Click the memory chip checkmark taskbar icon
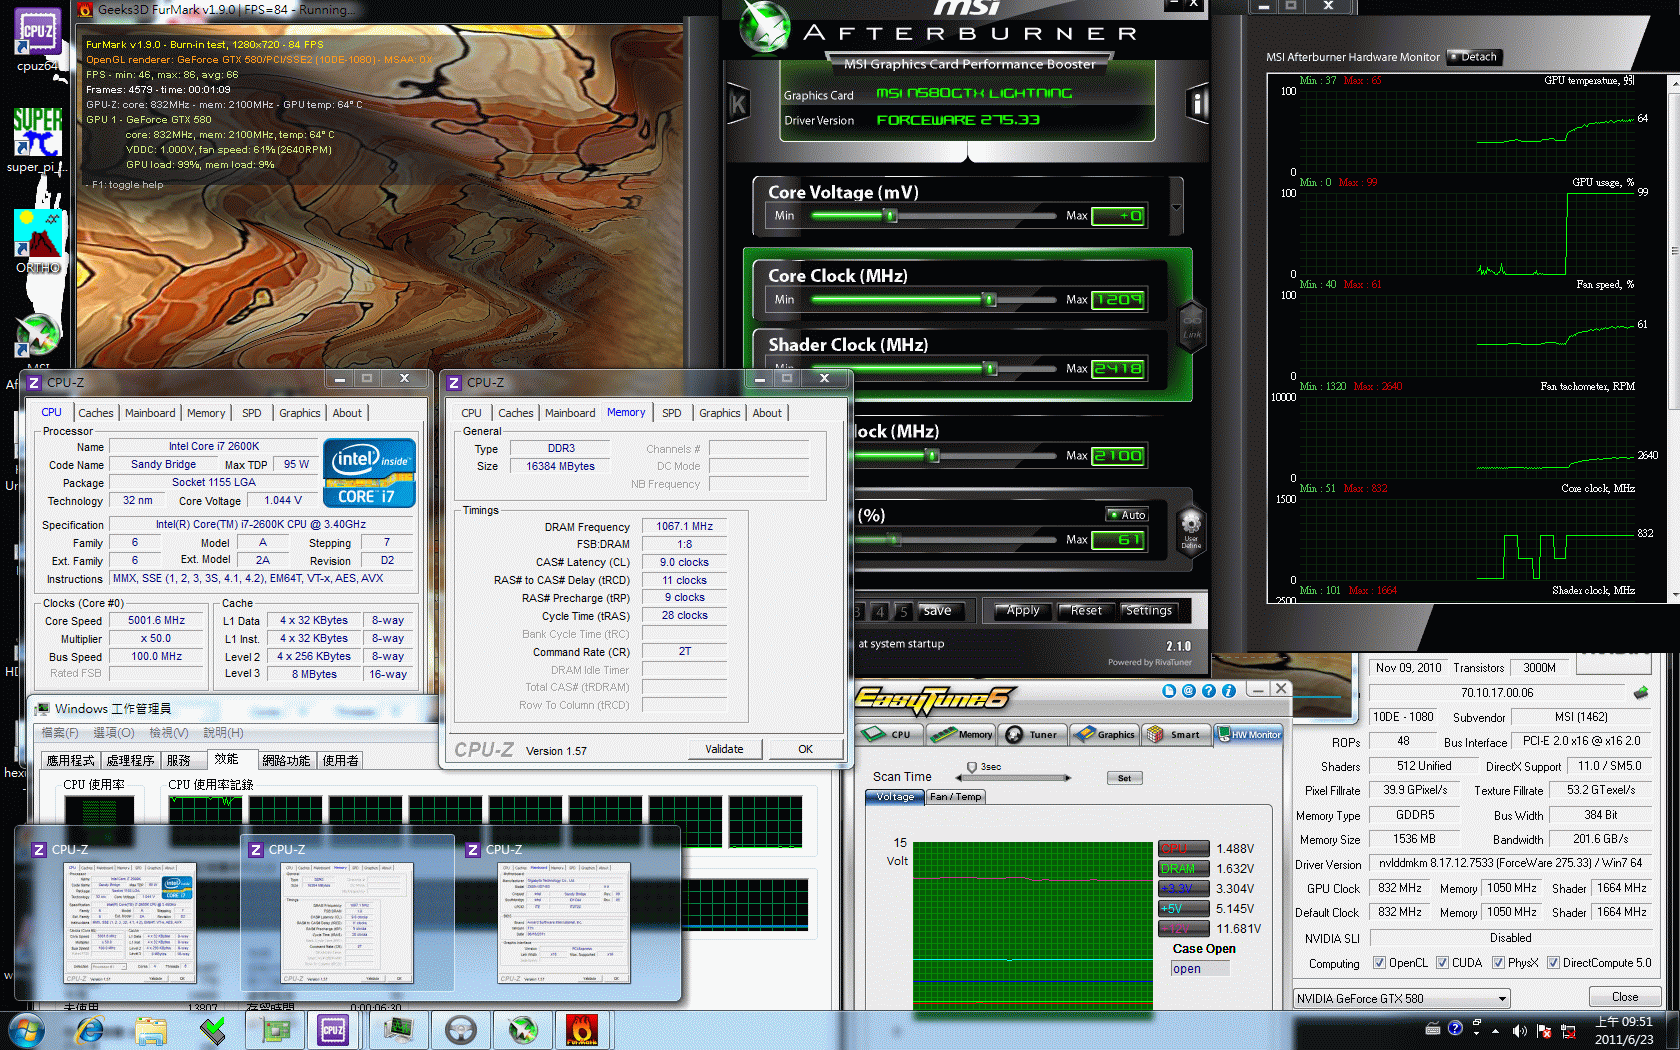Screen dimensions: 1680x1050 [213, 1030]
